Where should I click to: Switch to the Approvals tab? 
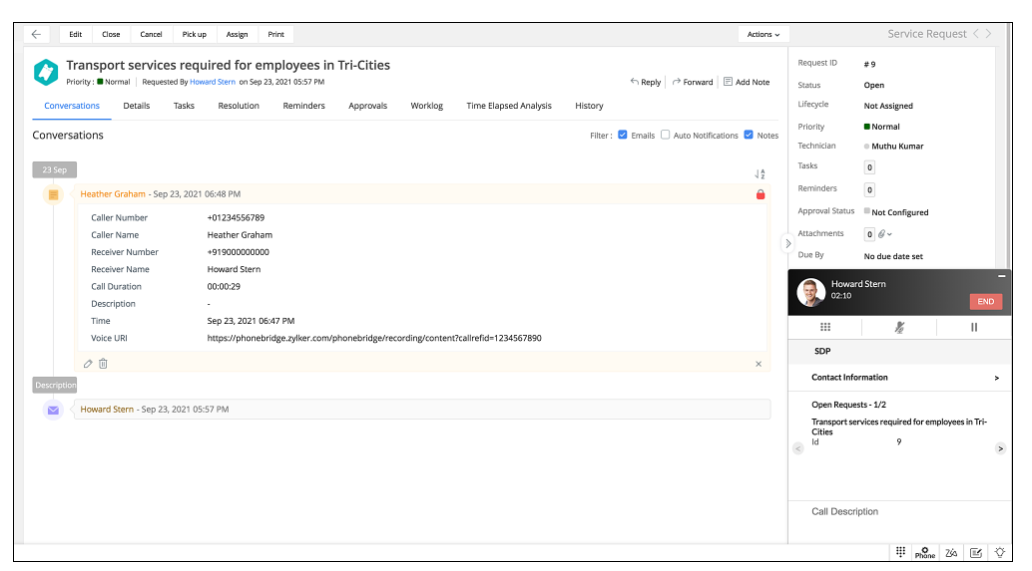367,106
